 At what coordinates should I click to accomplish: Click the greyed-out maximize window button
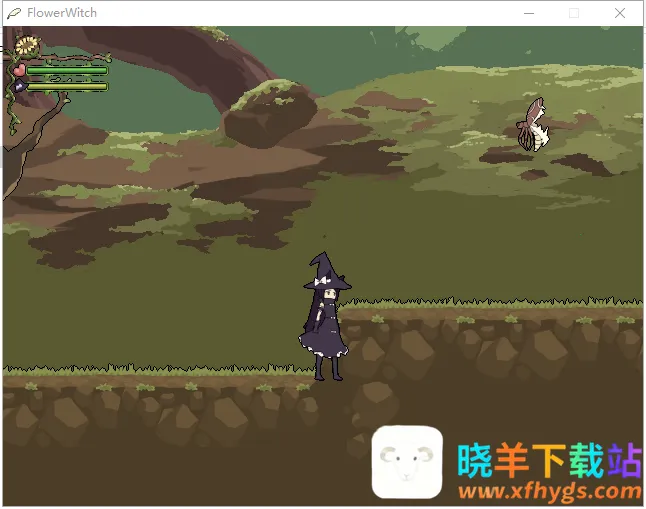coord(574,13)
